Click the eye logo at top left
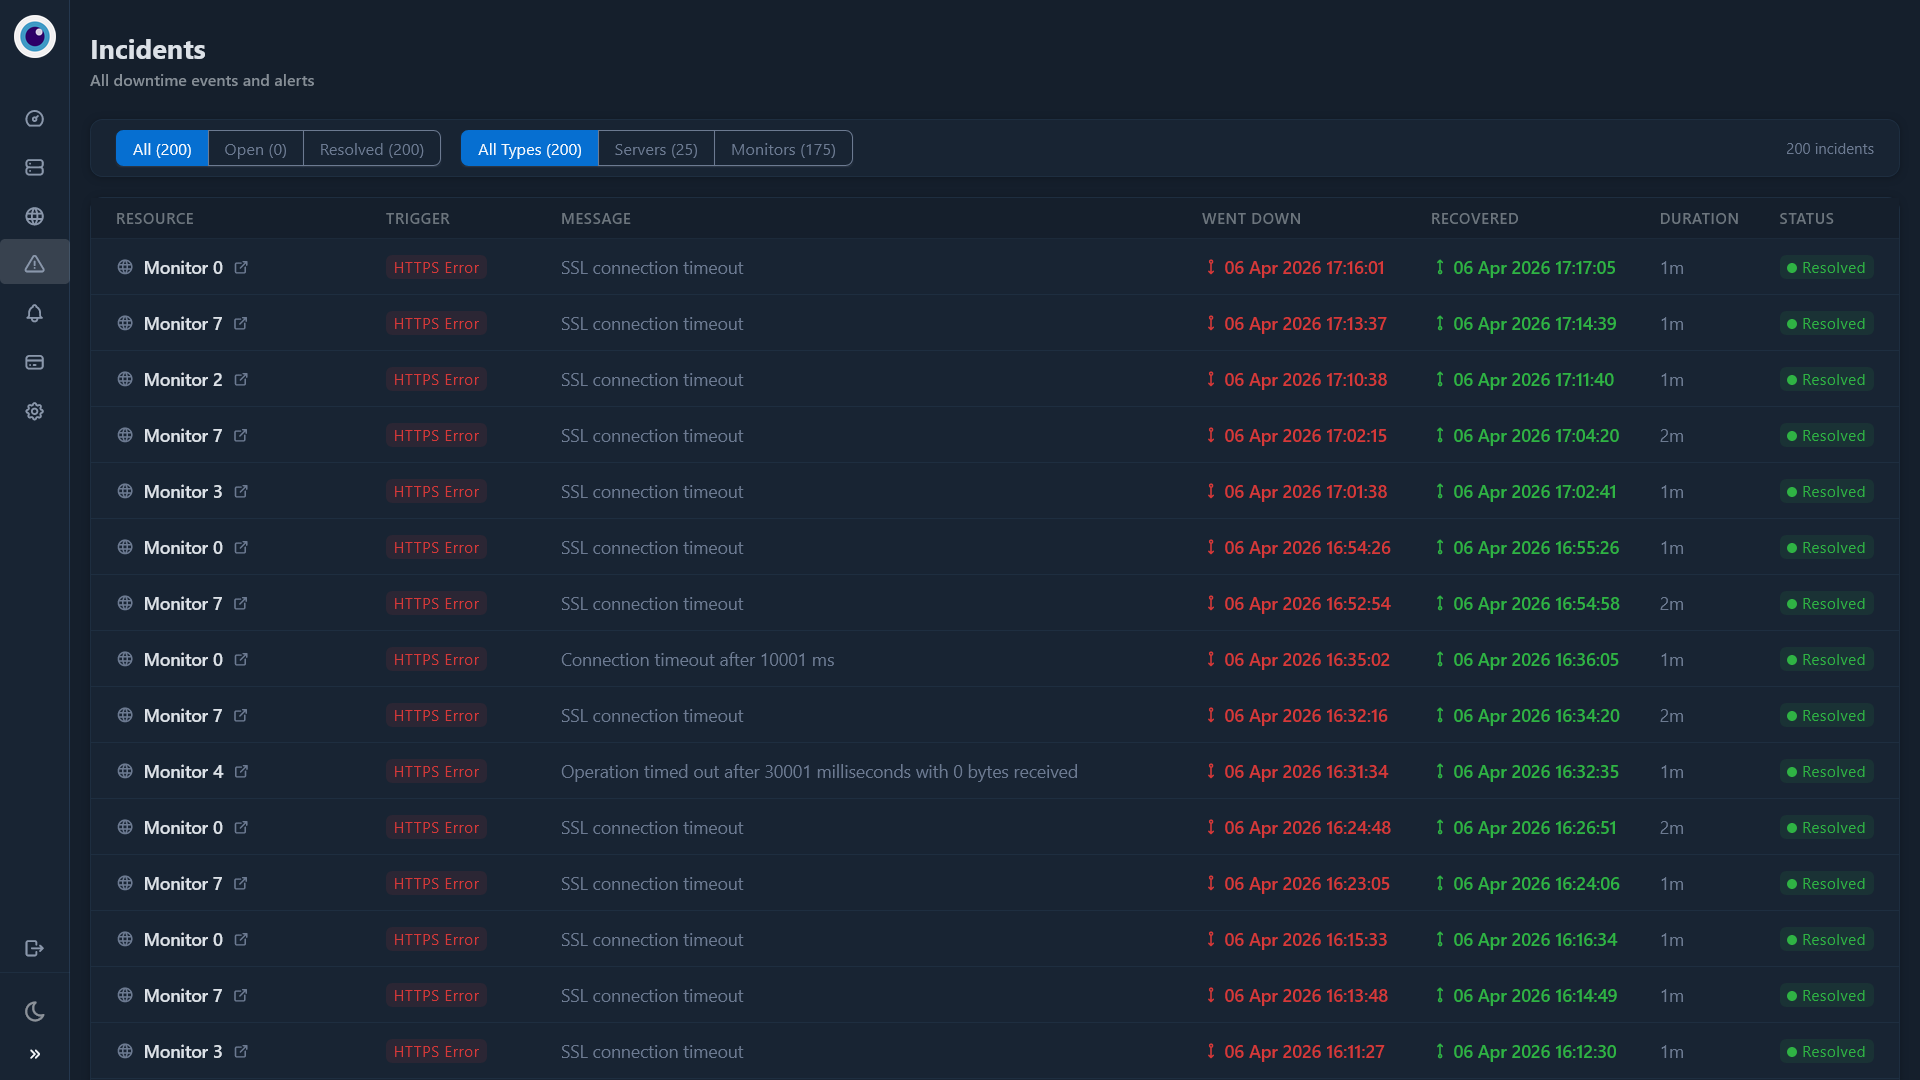Screen dimensions: 1920x1080 pos(35,37)
